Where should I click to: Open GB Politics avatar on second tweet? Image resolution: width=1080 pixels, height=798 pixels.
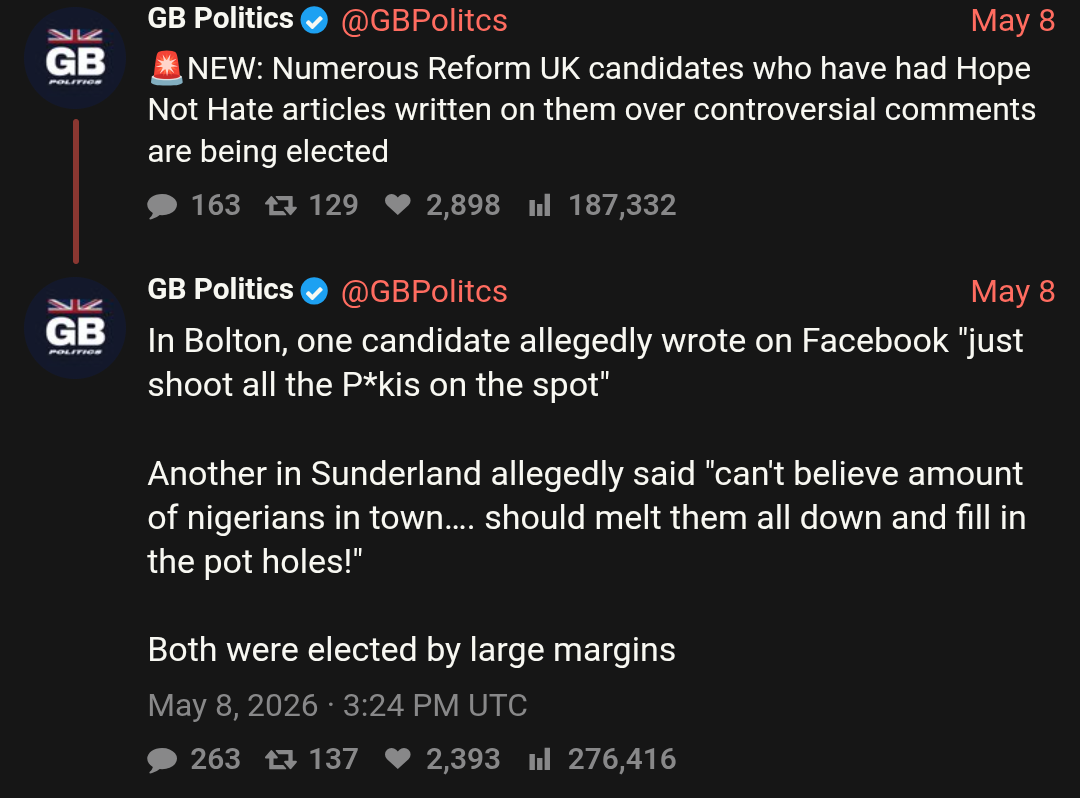click(75, 328)
